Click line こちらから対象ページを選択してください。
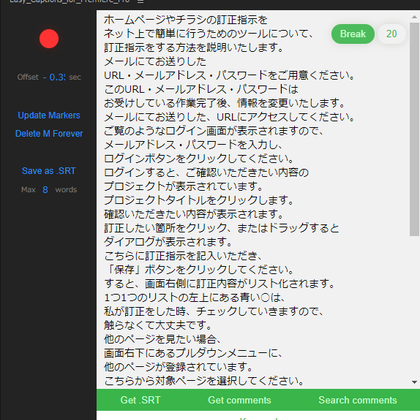Image resolution: width=420 pixels, height=420 pixels. (204, 381)
